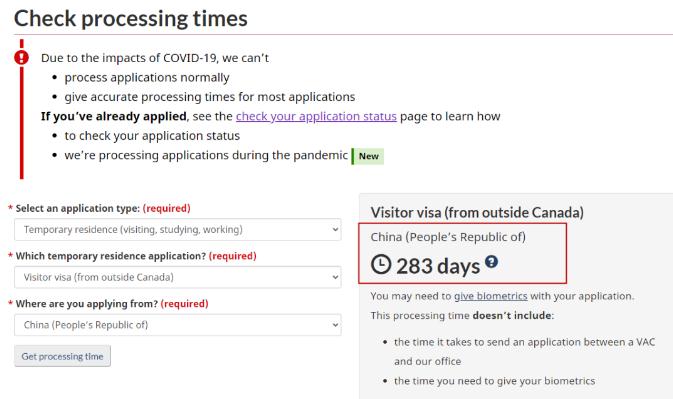The width and height of the screenshot is (673, 399).
Task: Click the red exclamation alert icon
Action: click(21, 57)
